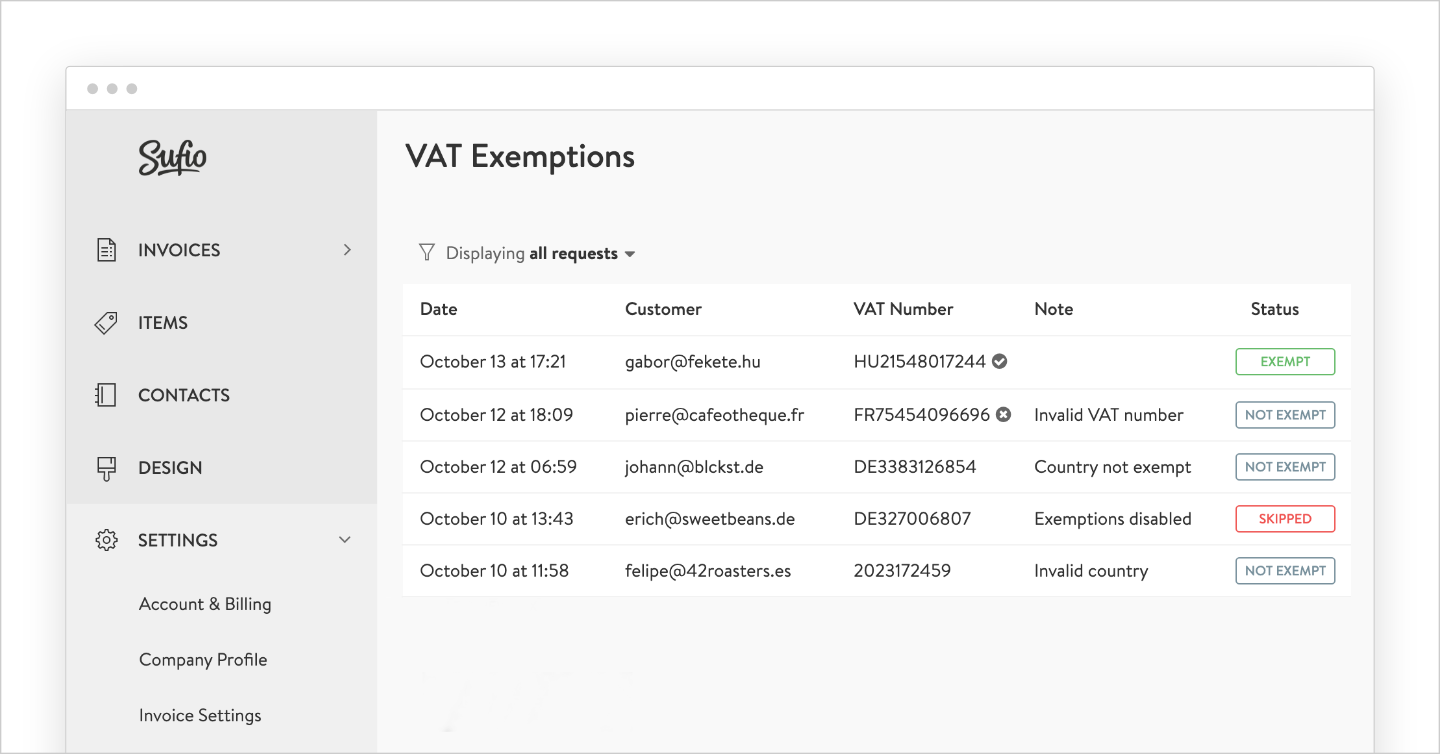Image resolution: width=1440 pixels, height=754 pixels.
Task: Click the Sufio logo
Action: (x=172, y=158)
